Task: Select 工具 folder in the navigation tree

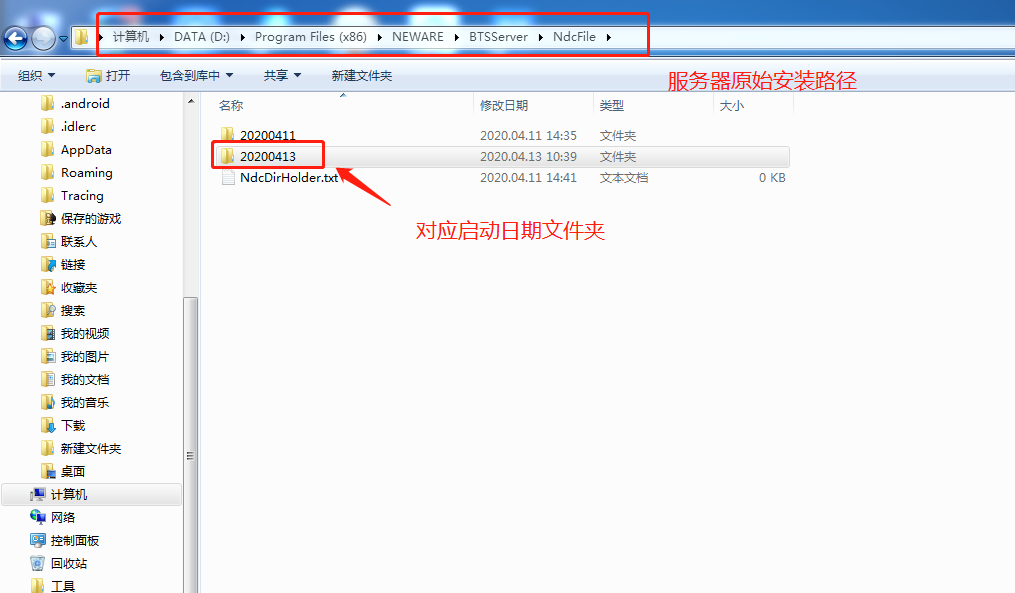Action: pyautogui.click(x=63, y=586)
